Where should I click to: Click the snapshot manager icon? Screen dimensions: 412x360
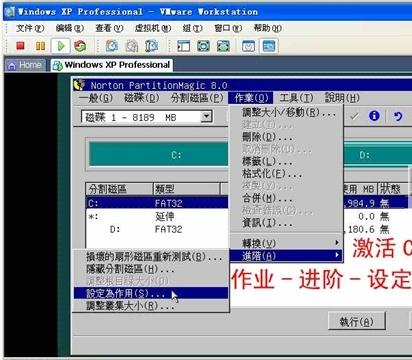coord(151,46)
